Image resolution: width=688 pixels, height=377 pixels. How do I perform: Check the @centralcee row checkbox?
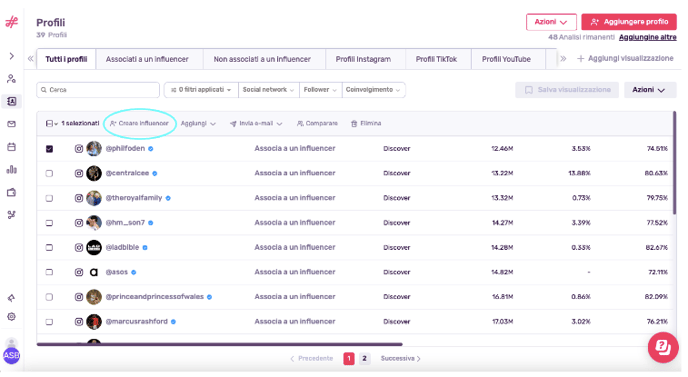(x=50, y=173)
